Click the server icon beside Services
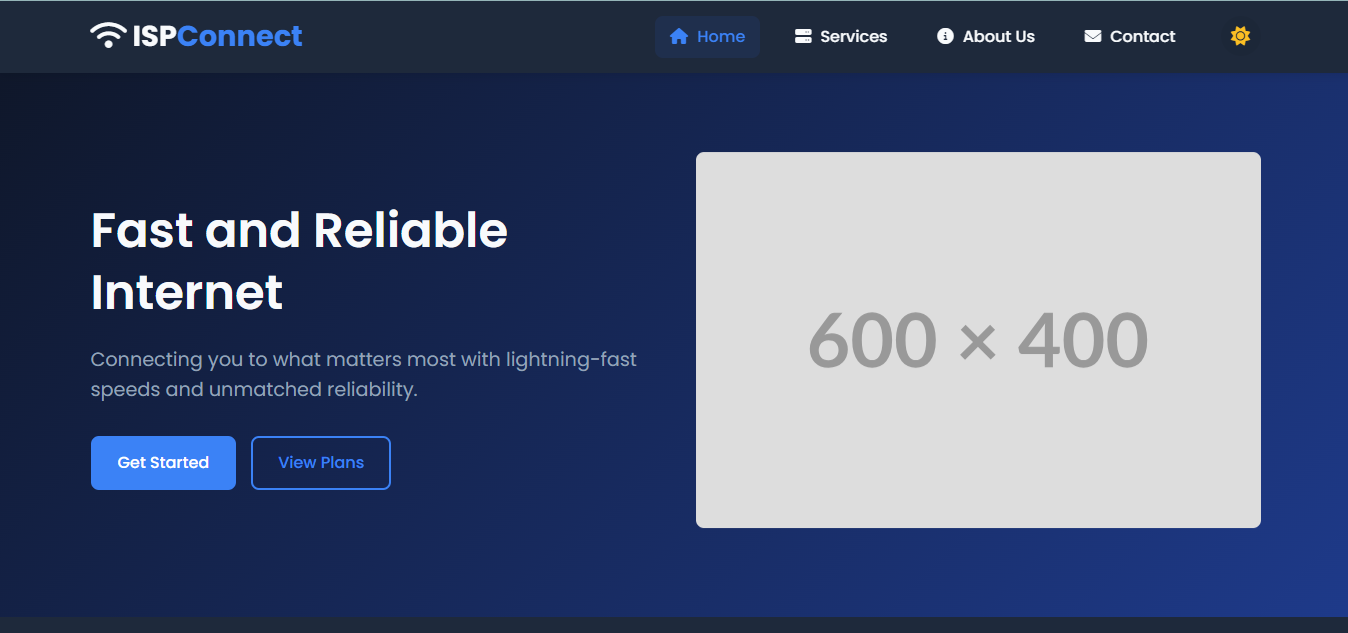The height and width of the screenshot is (633, 1348). (803, 37)
